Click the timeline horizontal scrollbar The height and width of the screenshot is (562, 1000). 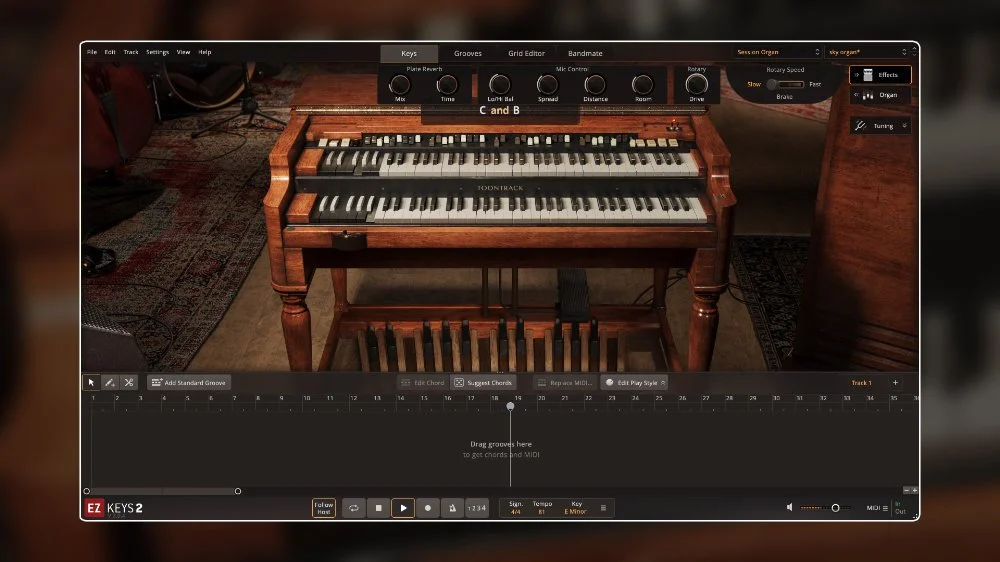[x=162, y=491]
